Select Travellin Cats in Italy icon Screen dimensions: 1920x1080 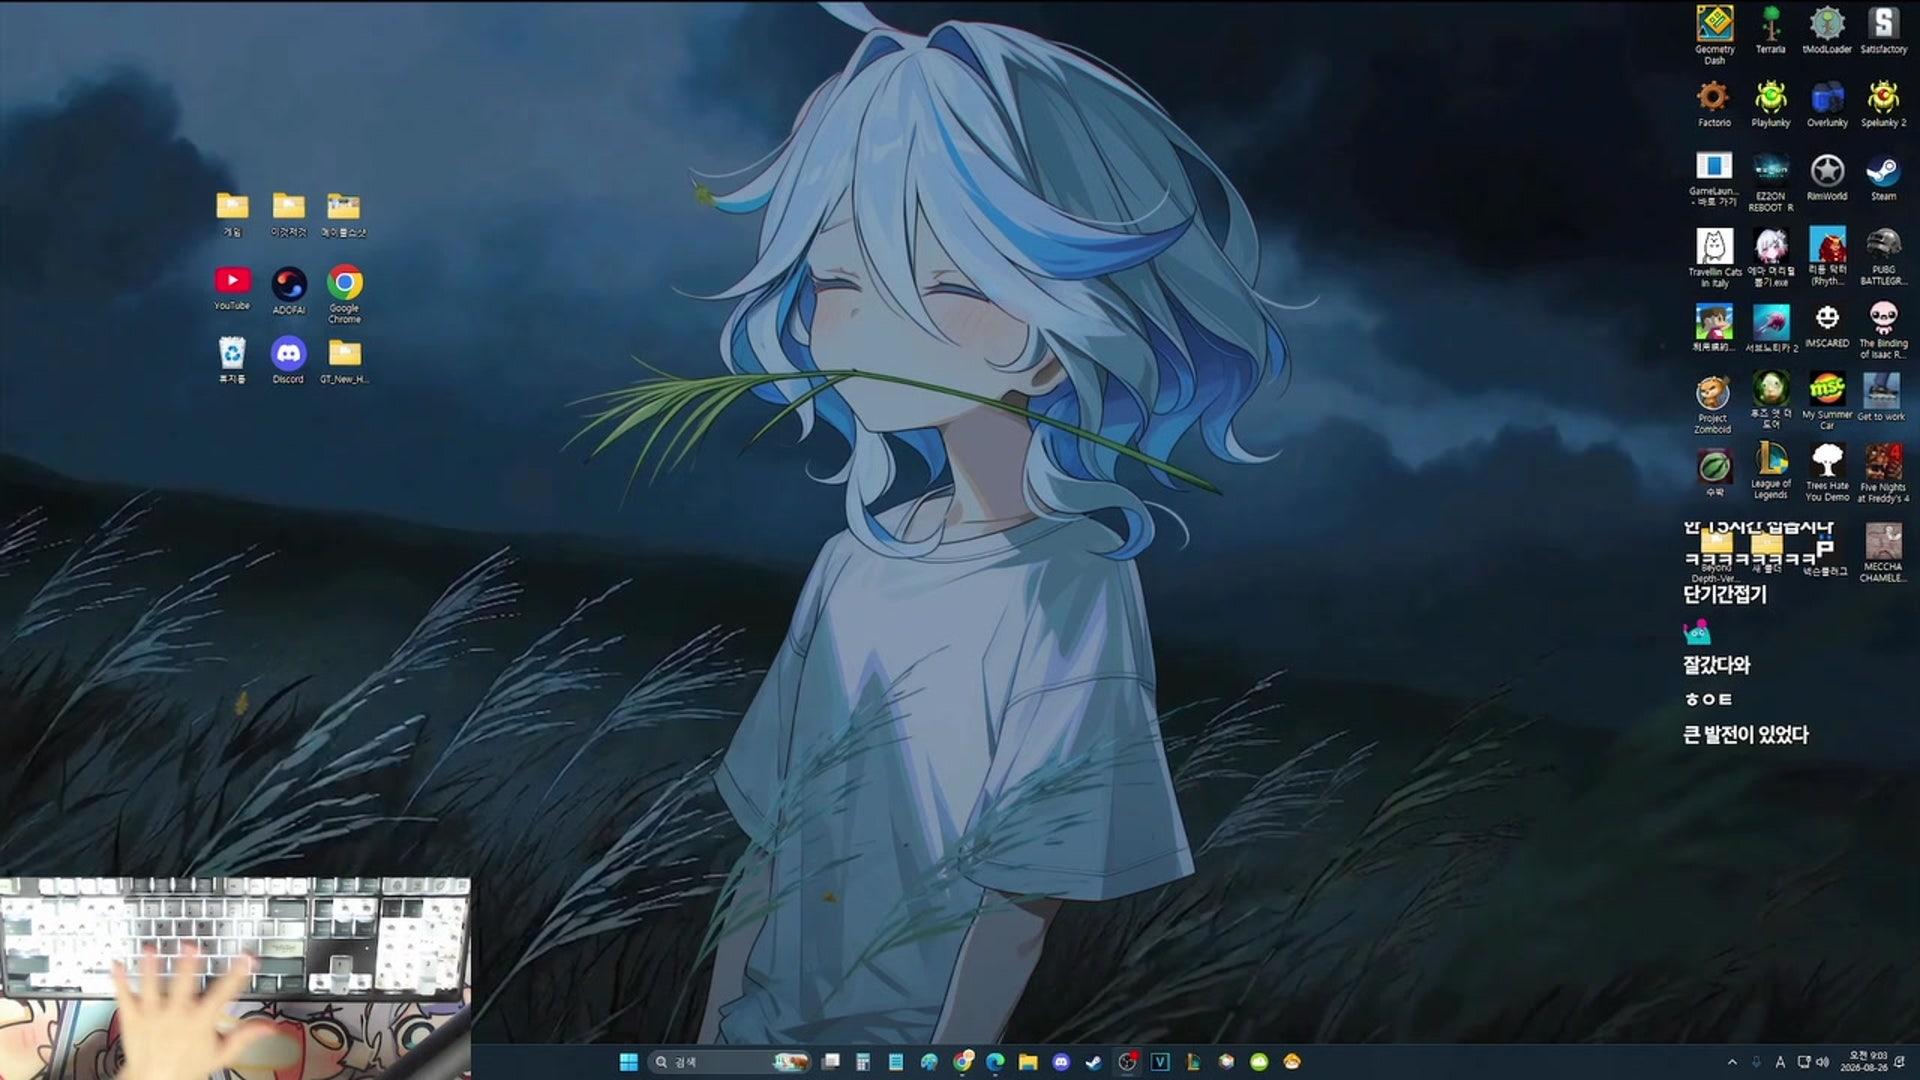pyautogui.click(x=1714, y=258)
